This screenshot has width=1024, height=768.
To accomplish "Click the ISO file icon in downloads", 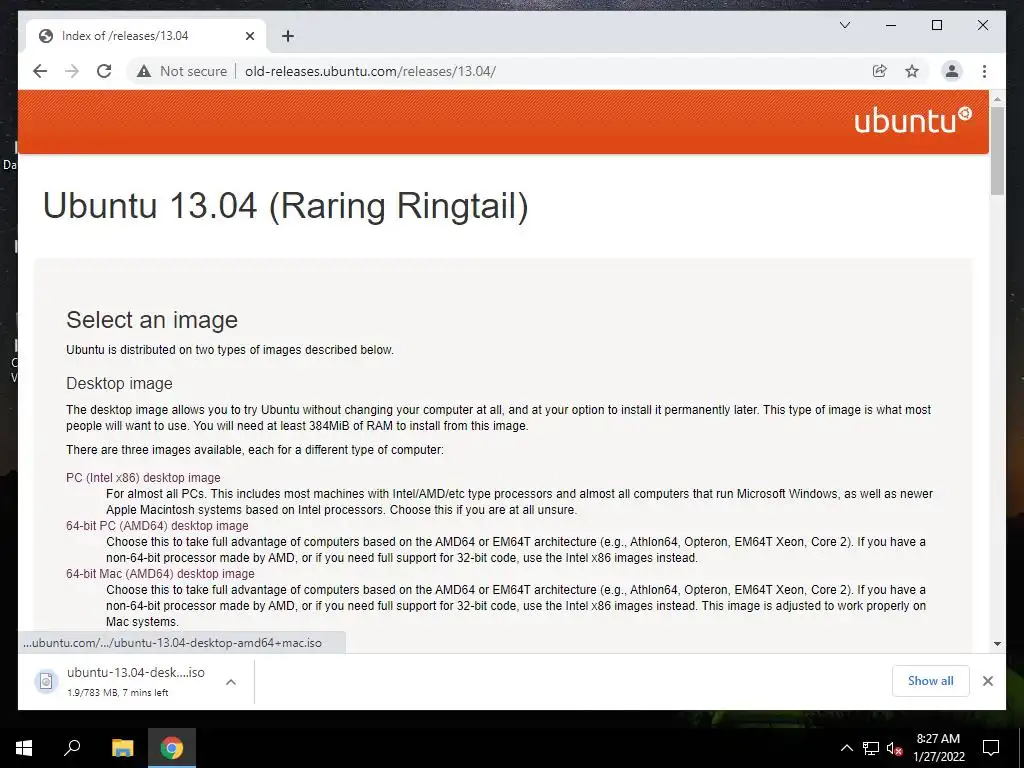I will 46,681.
